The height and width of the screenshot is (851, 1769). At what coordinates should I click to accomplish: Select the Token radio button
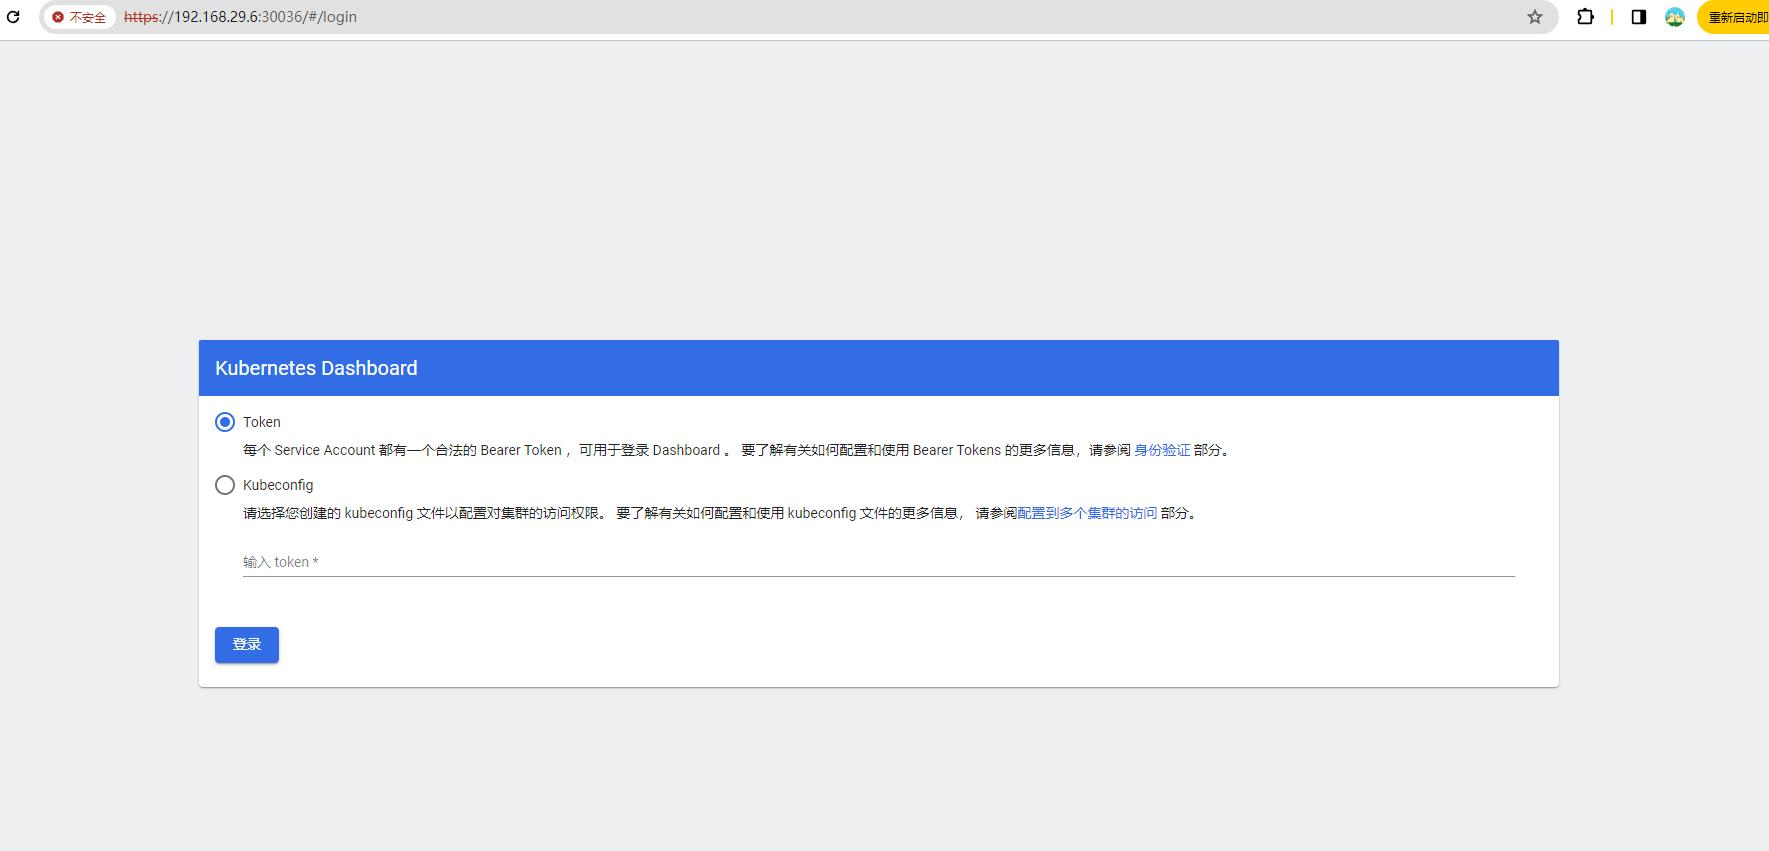[225, 422]
